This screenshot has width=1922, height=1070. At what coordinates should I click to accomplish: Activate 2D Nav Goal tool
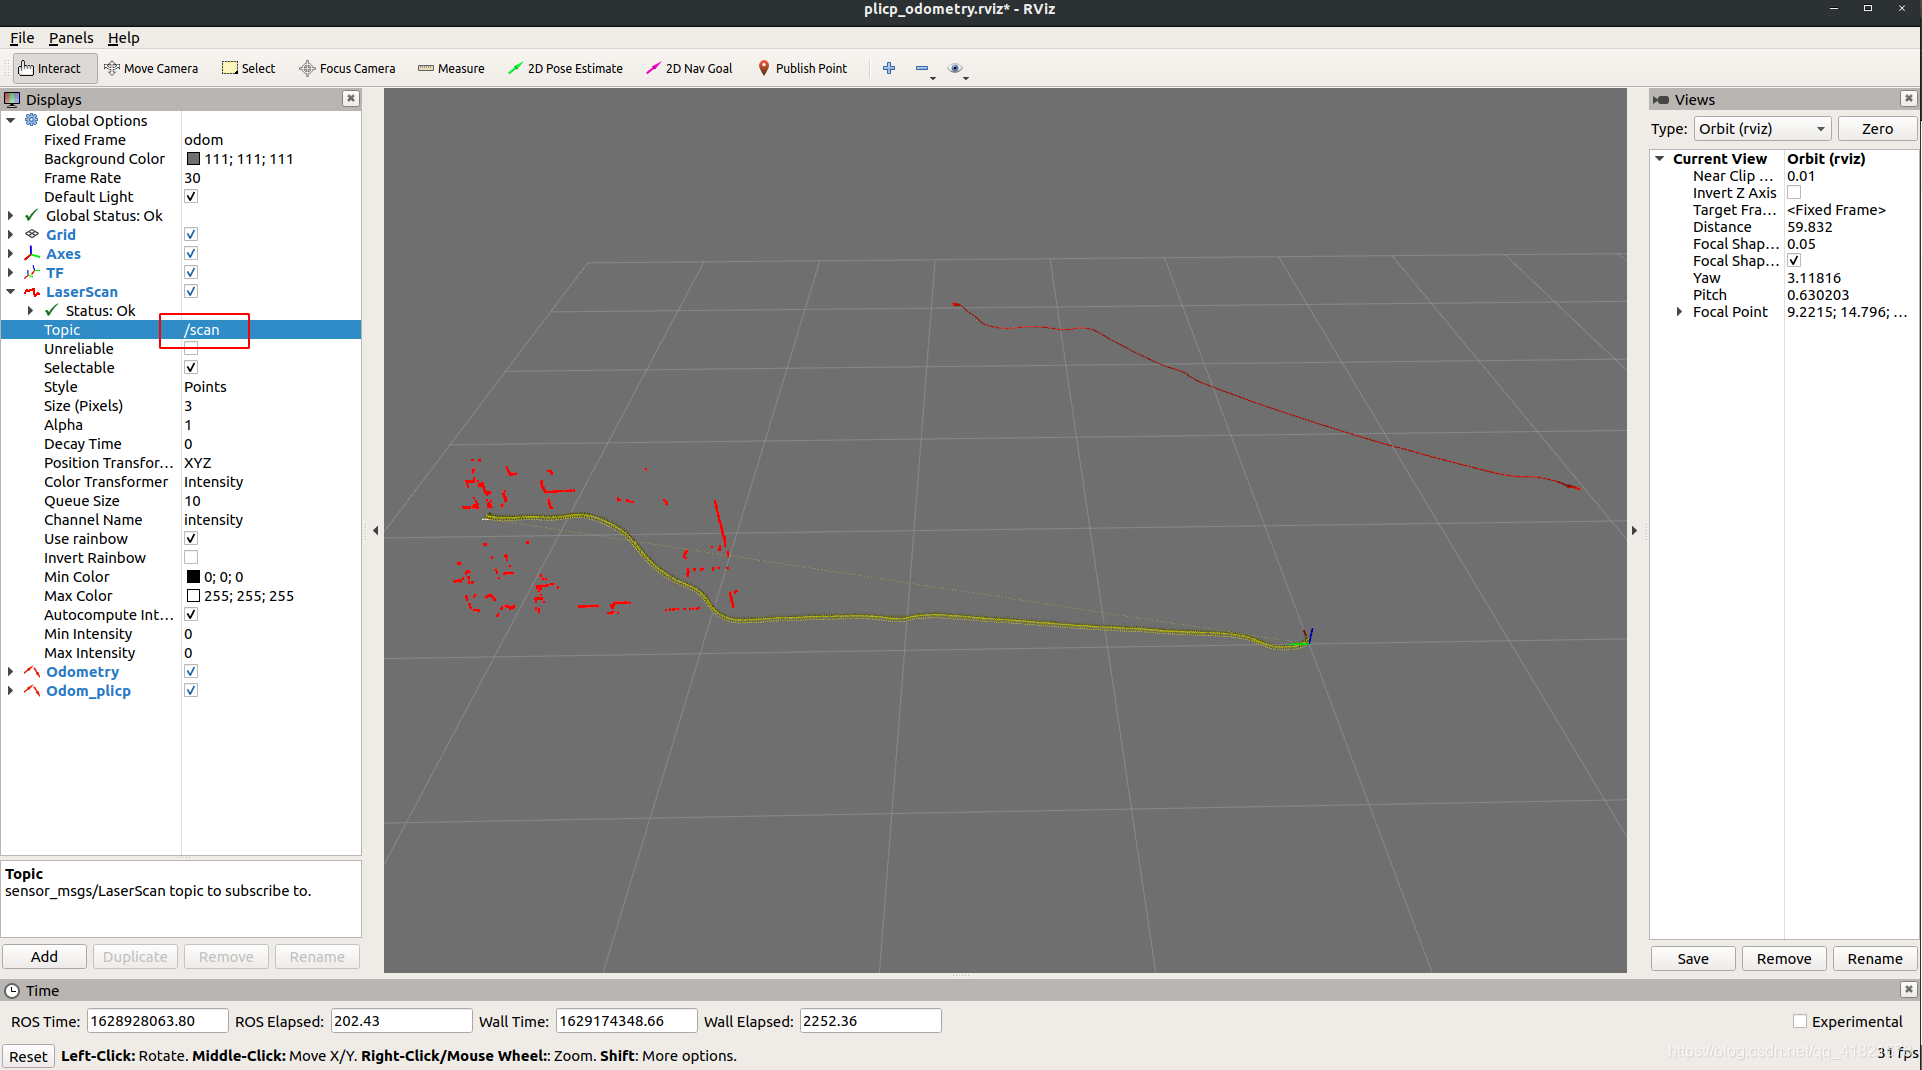689,68
